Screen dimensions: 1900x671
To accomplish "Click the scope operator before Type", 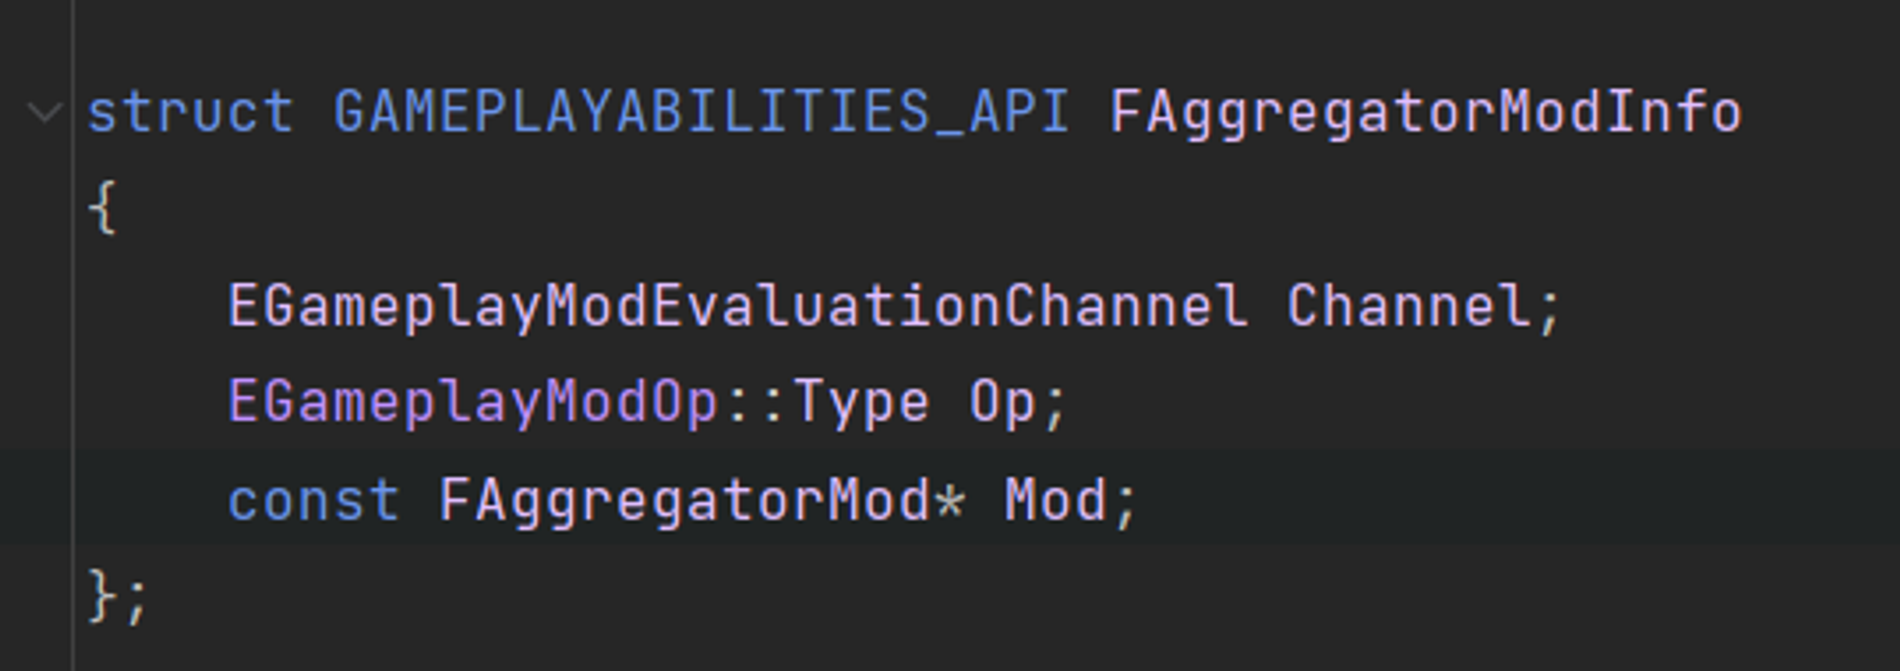I will [755, 402].
